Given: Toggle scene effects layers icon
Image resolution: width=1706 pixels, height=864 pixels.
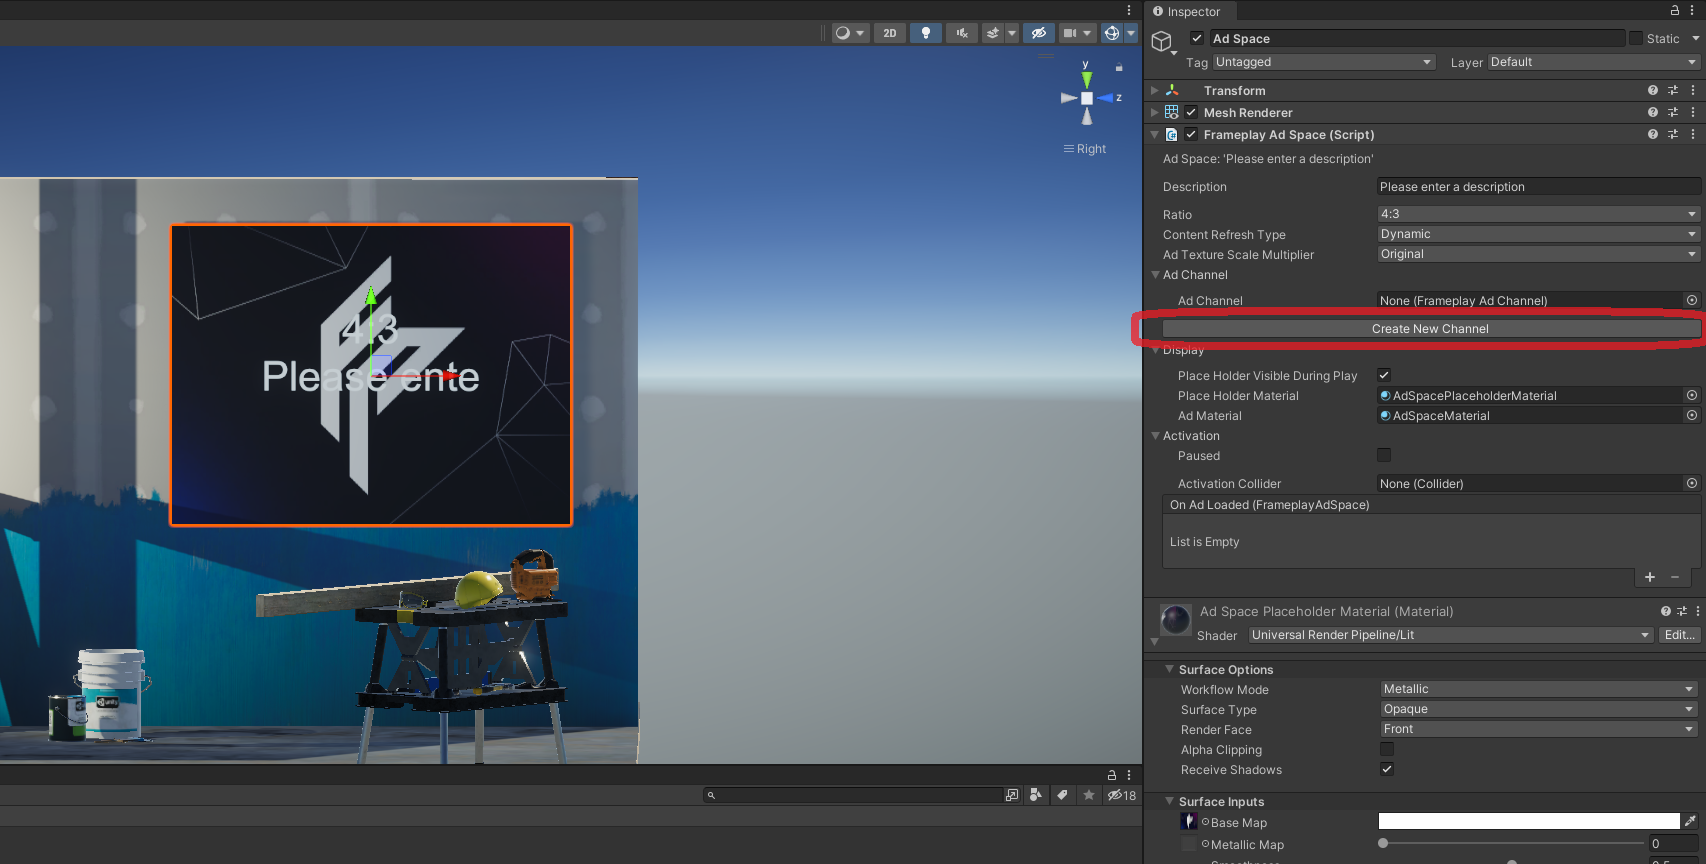Looking at the screenshot, I should point(993,33).
